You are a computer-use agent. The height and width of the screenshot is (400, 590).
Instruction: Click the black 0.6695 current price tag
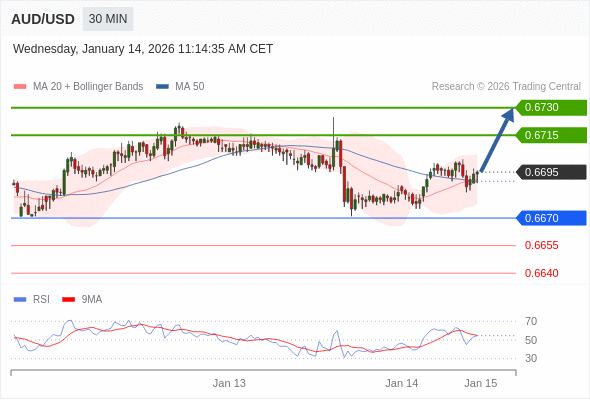coord(551,172)
